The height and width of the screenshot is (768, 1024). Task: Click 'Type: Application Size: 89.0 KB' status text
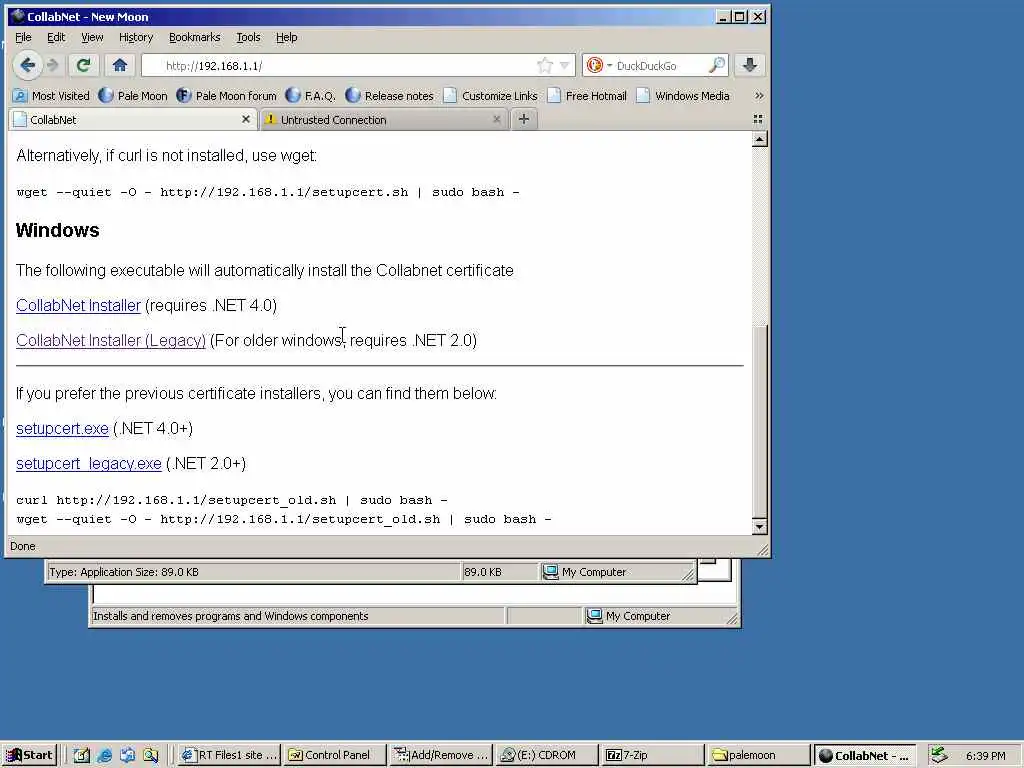tap(124, 572)
